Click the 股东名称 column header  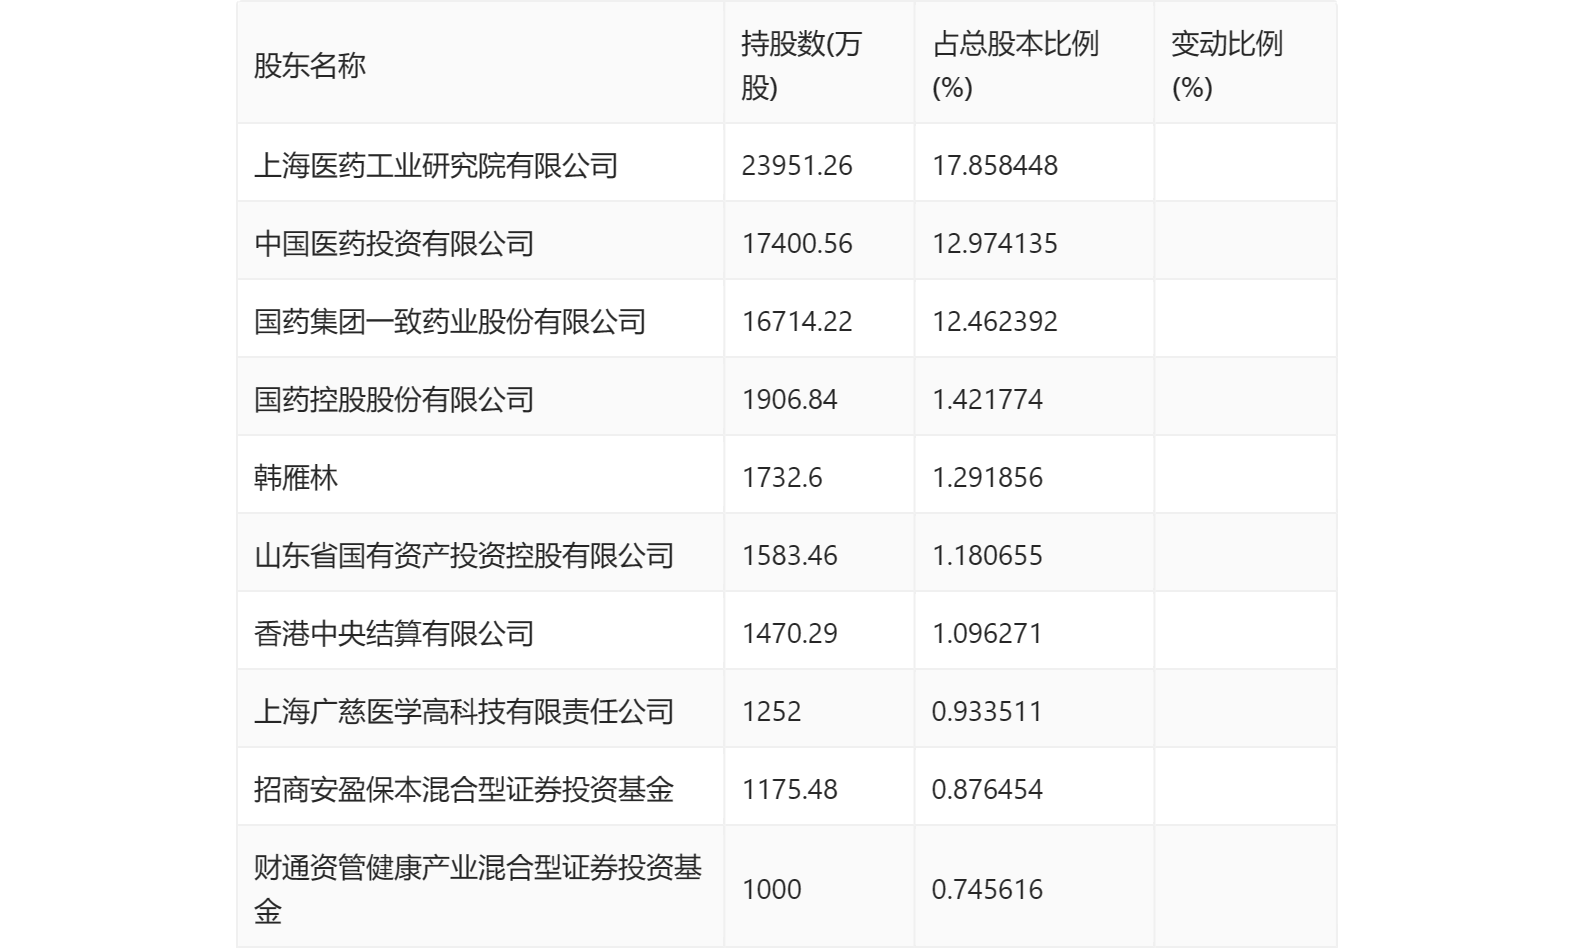point(310,66)
